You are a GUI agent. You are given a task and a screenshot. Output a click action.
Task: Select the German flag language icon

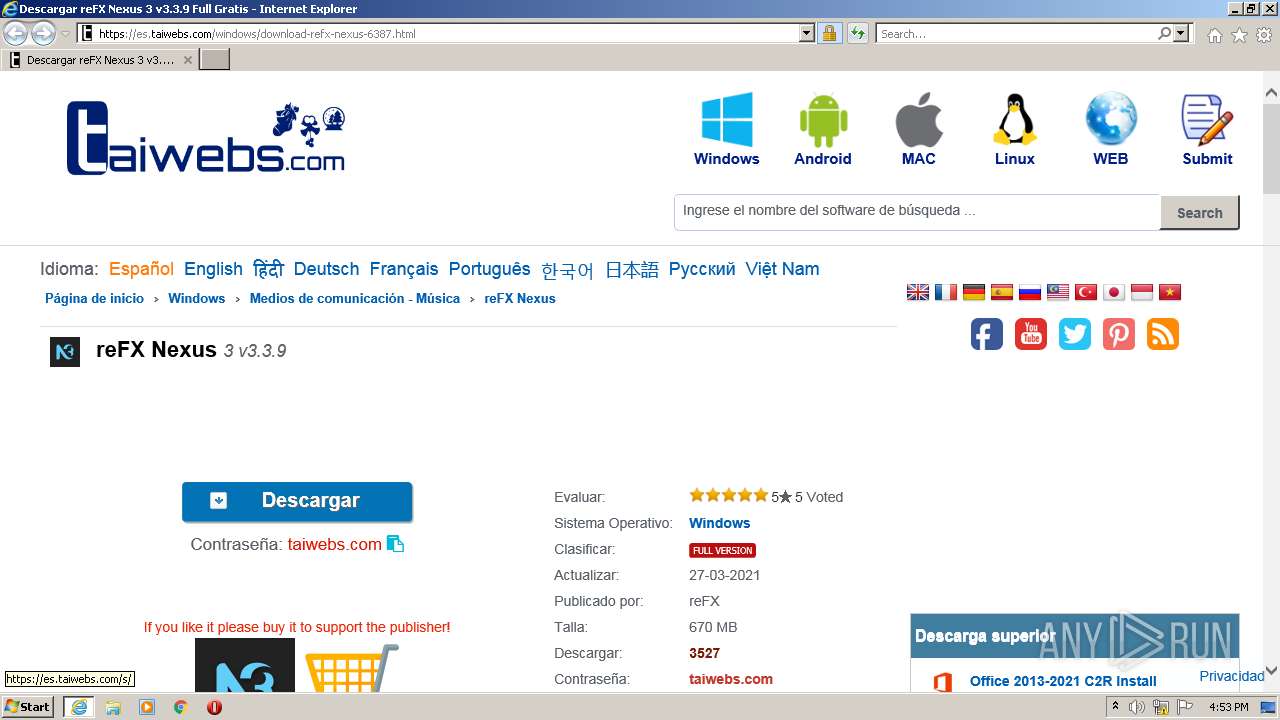pyautogui.click(x=974, y=292)
